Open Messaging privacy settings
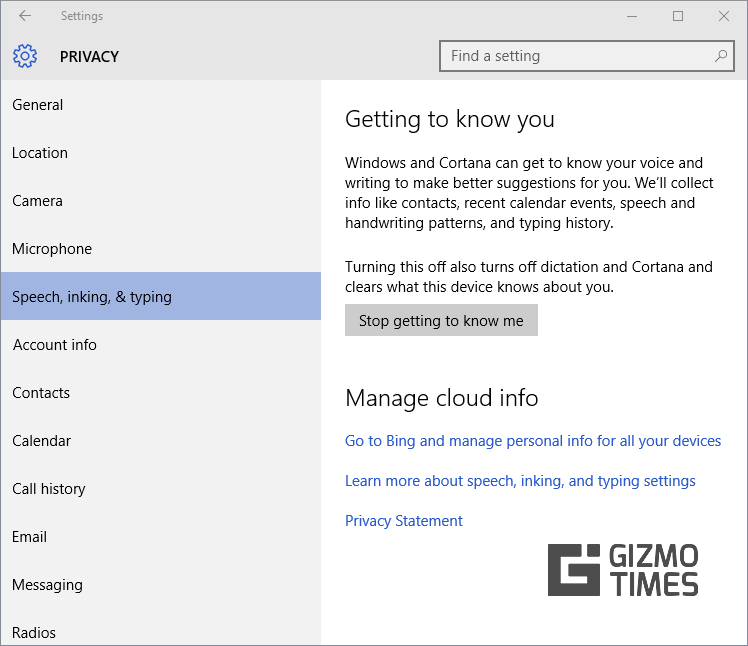 [161, 584]
